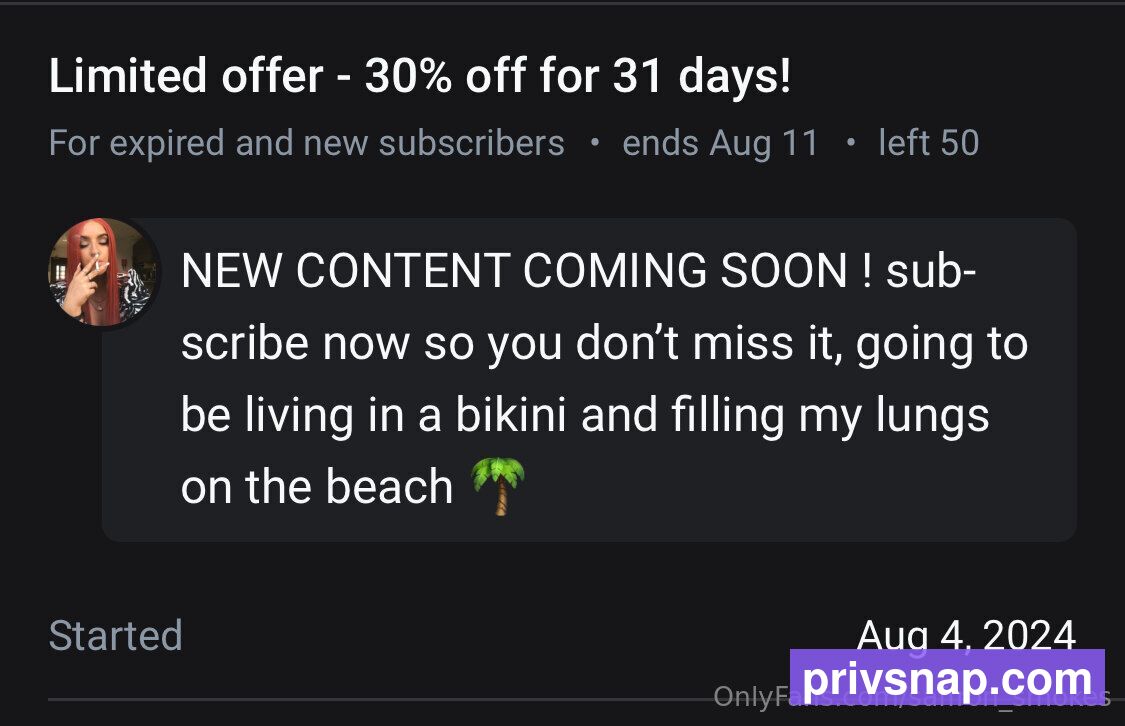This screenshot has width=1125, height=726.
Task: Click the "Started" label
Action: pos(116,636)
